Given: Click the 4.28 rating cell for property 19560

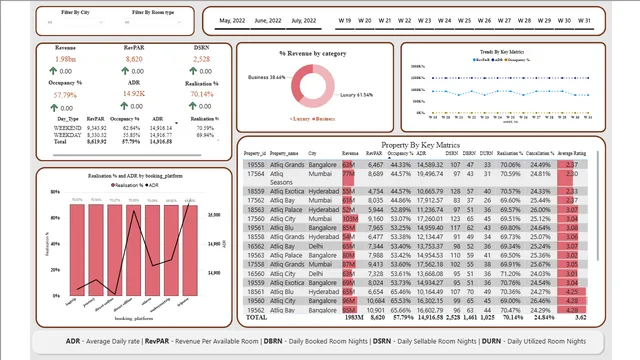Looking at the screenshot, I should point(571,301).
